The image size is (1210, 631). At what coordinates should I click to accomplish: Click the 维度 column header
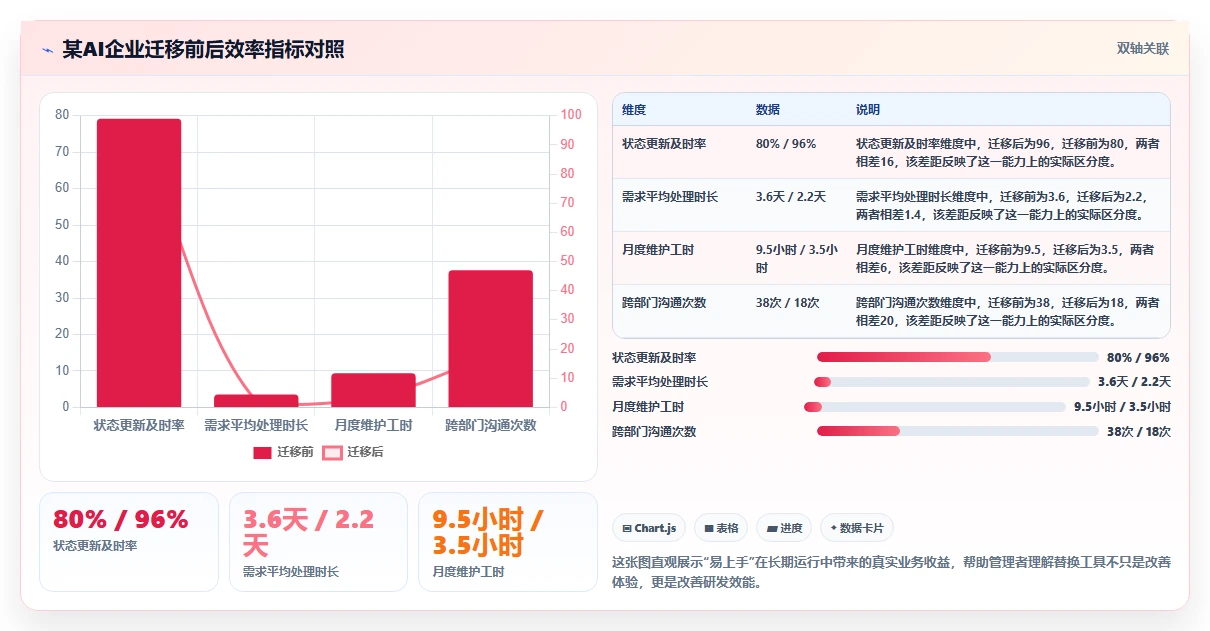pyautogui.click(x=634, y=110)
